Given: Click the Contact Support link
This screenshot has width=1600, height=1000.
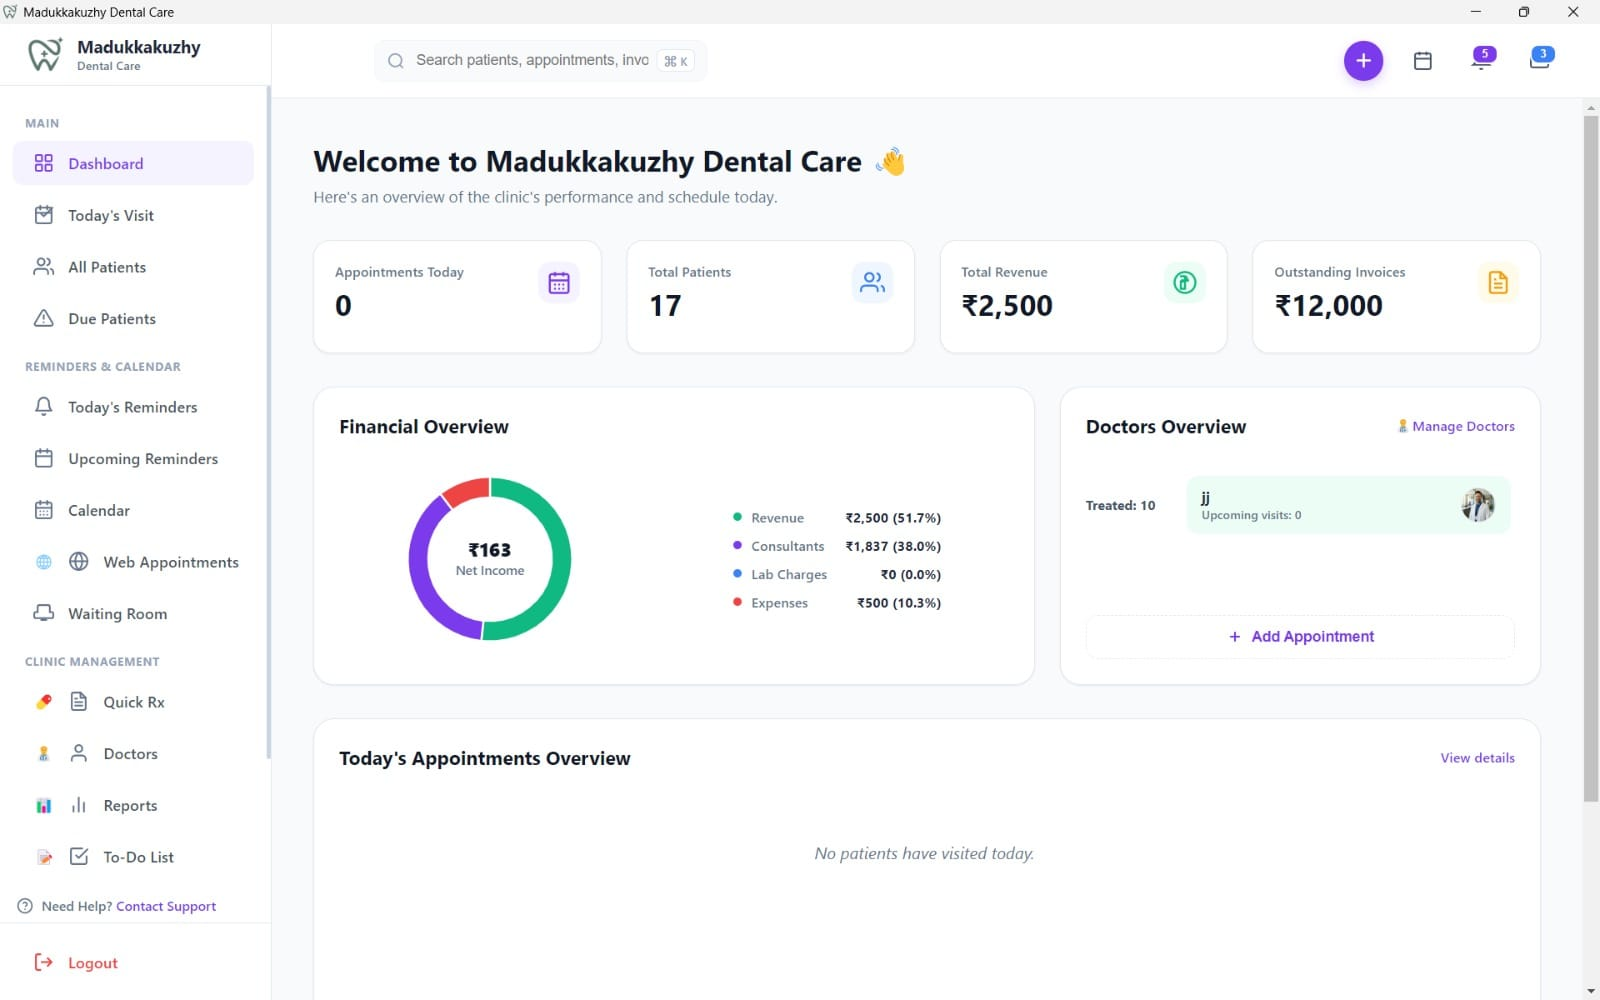Looking at the screenshot, I should (166, 906).
